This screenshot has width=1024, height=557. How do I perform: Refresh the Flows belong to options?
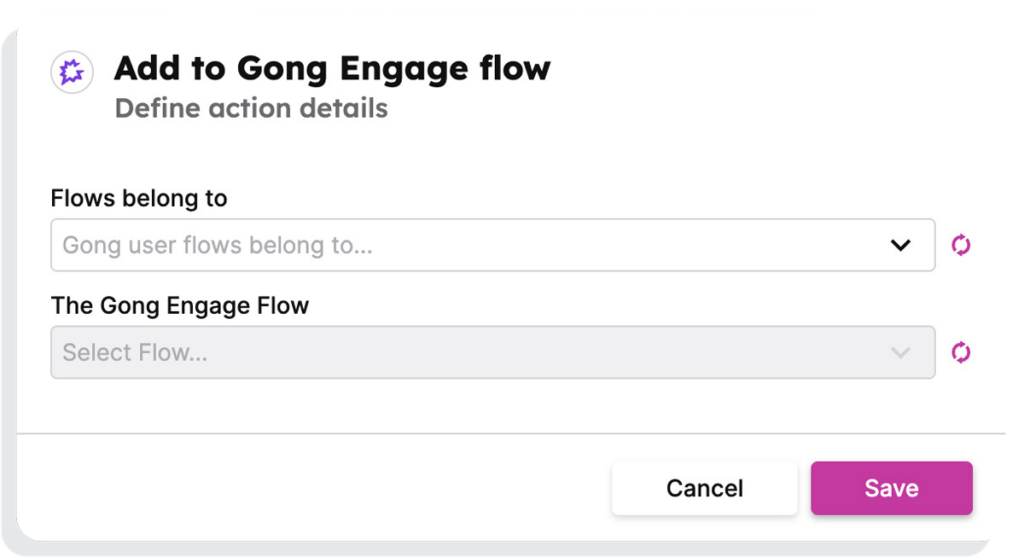[x=961, y=245]
